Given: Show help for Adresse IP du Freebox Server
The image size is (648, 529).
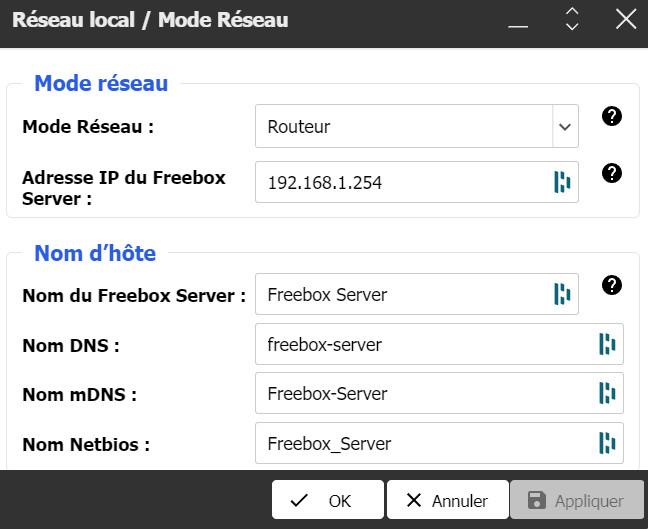Looking at the screenshot, I should tap(612, 173).
